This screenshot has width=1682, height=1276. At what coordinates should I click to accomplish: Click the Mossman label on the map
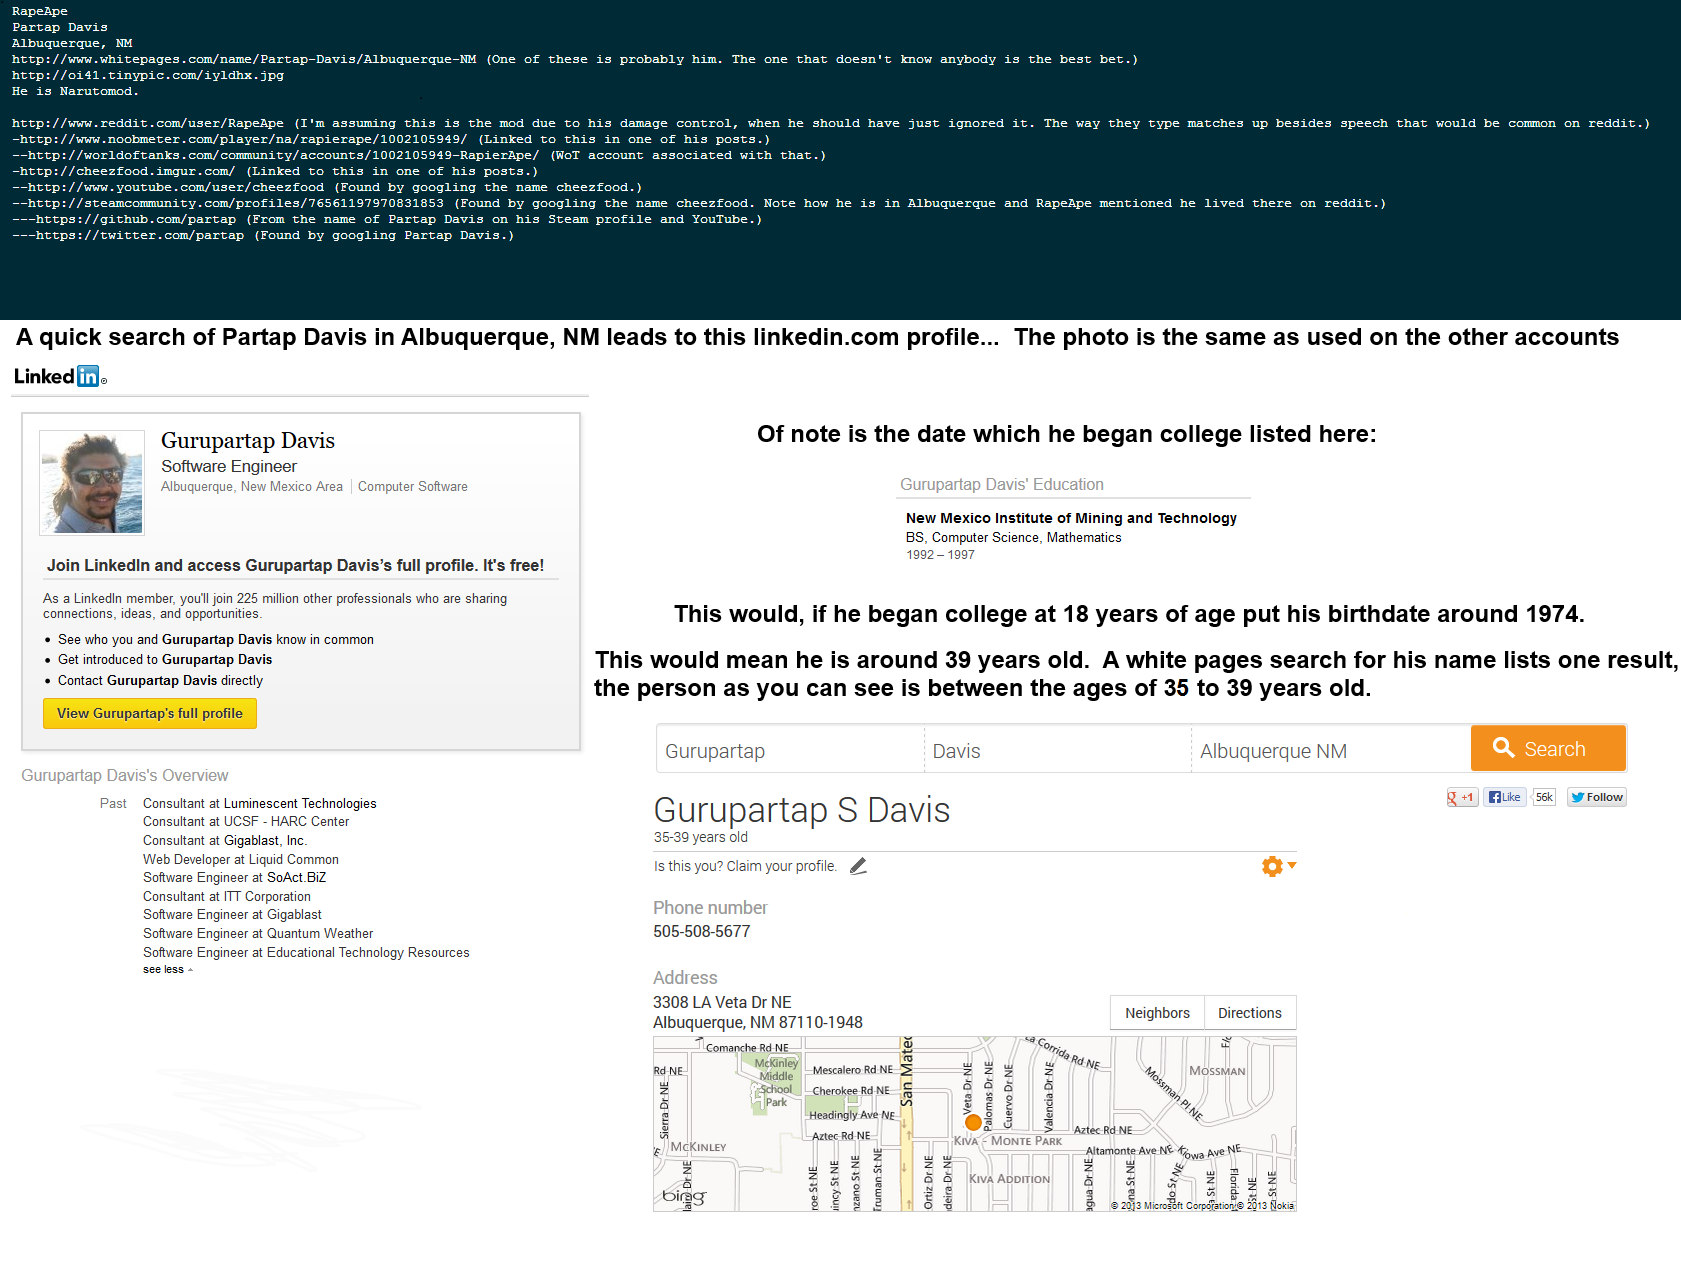(x=1217, y=1071)
